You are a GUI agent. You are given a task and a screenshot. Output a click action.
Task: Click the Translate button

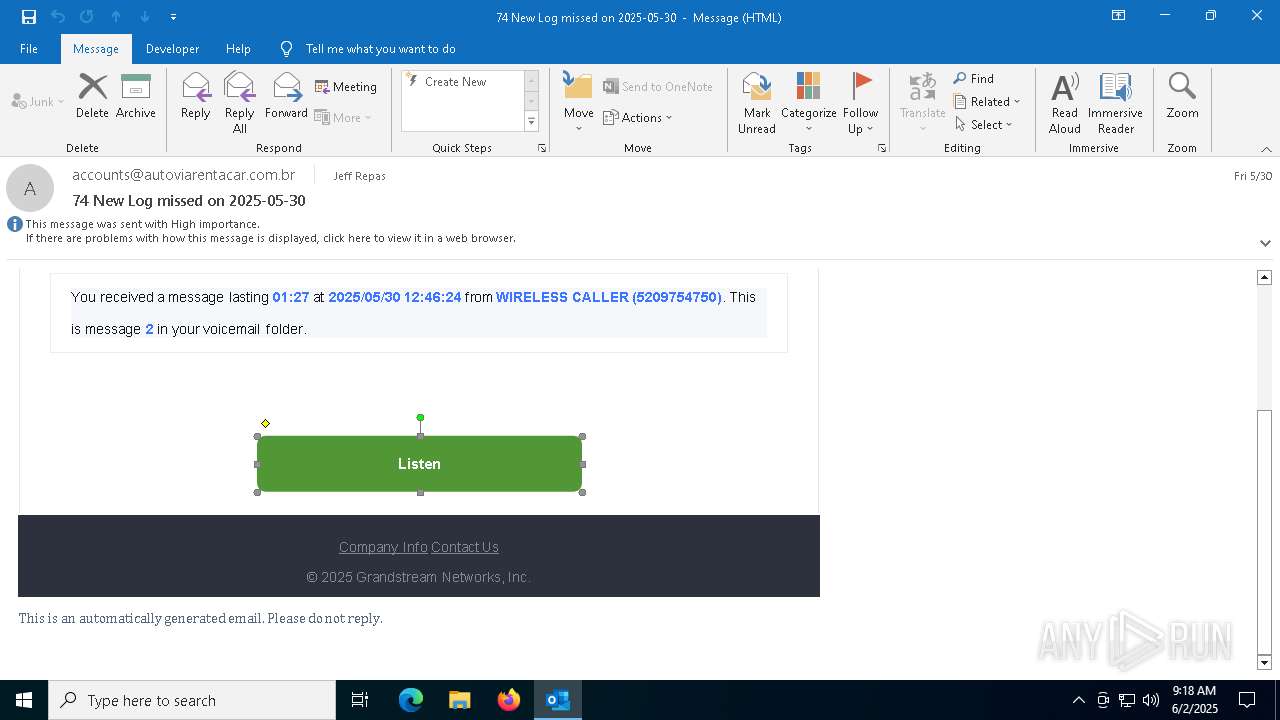coord(922,102)
